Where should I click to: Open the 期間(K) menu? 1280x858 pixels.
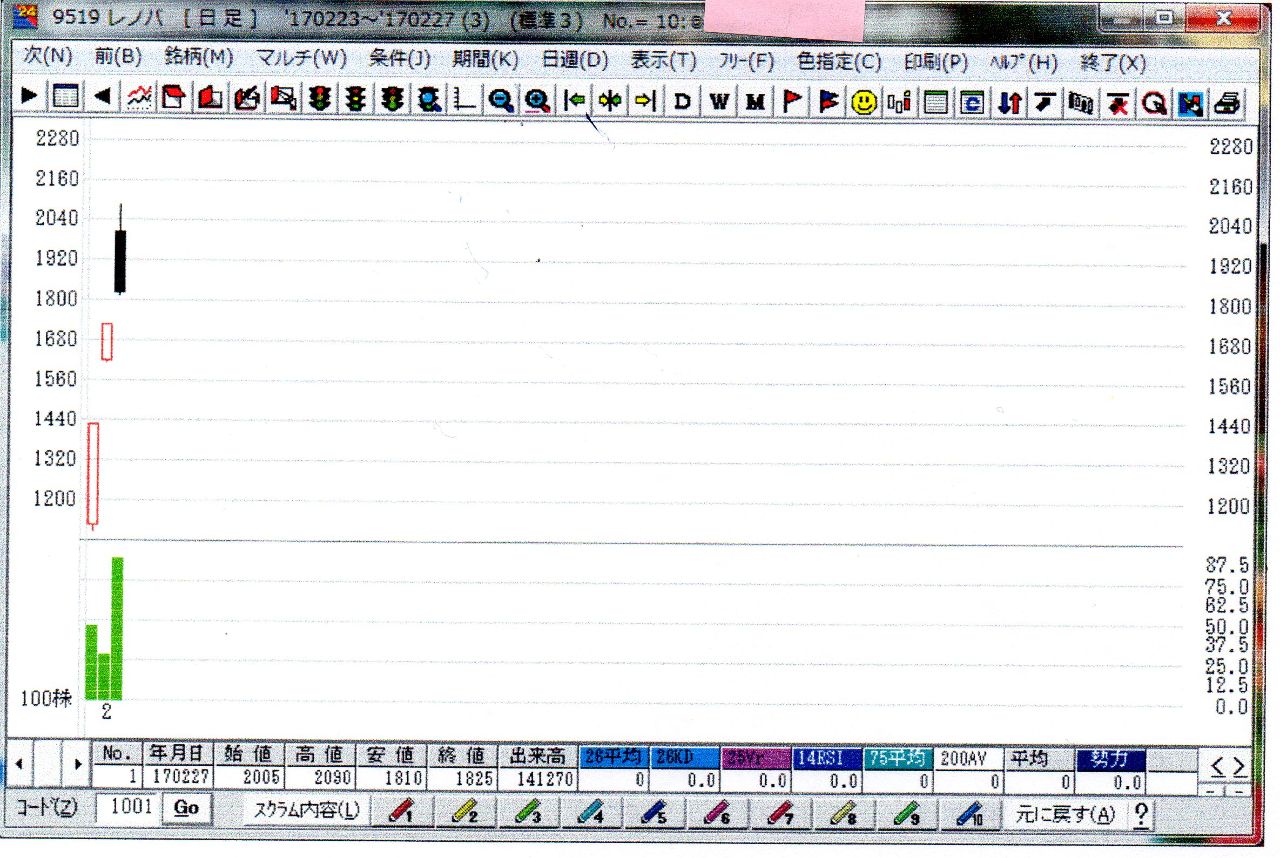click(485, 60)
